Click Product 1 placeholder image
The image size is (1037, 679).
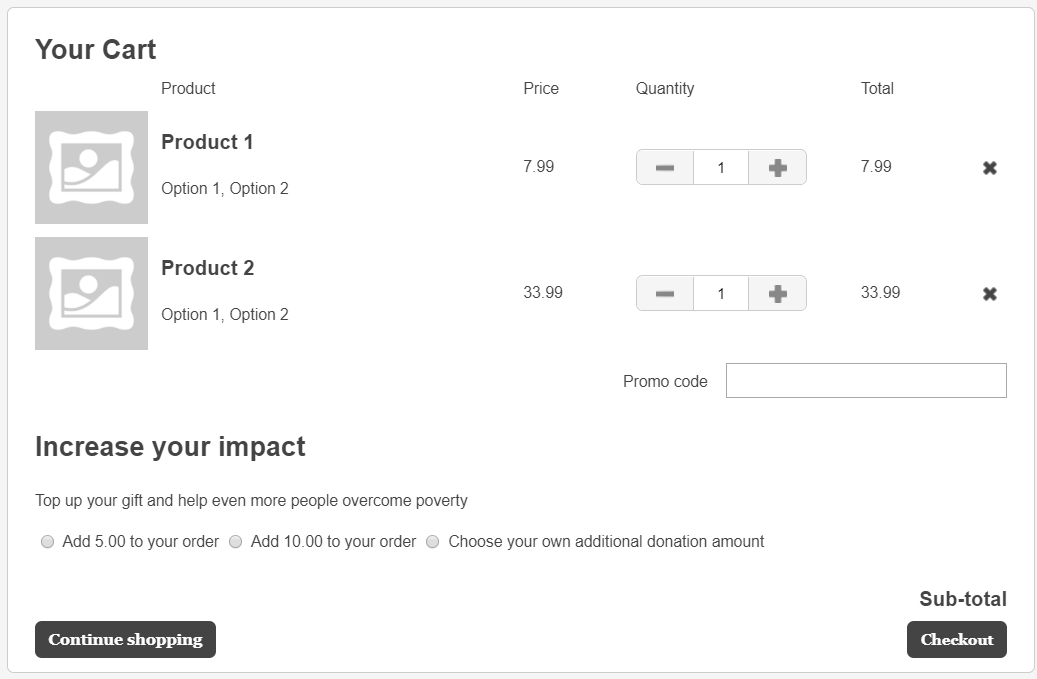point(91,167)
